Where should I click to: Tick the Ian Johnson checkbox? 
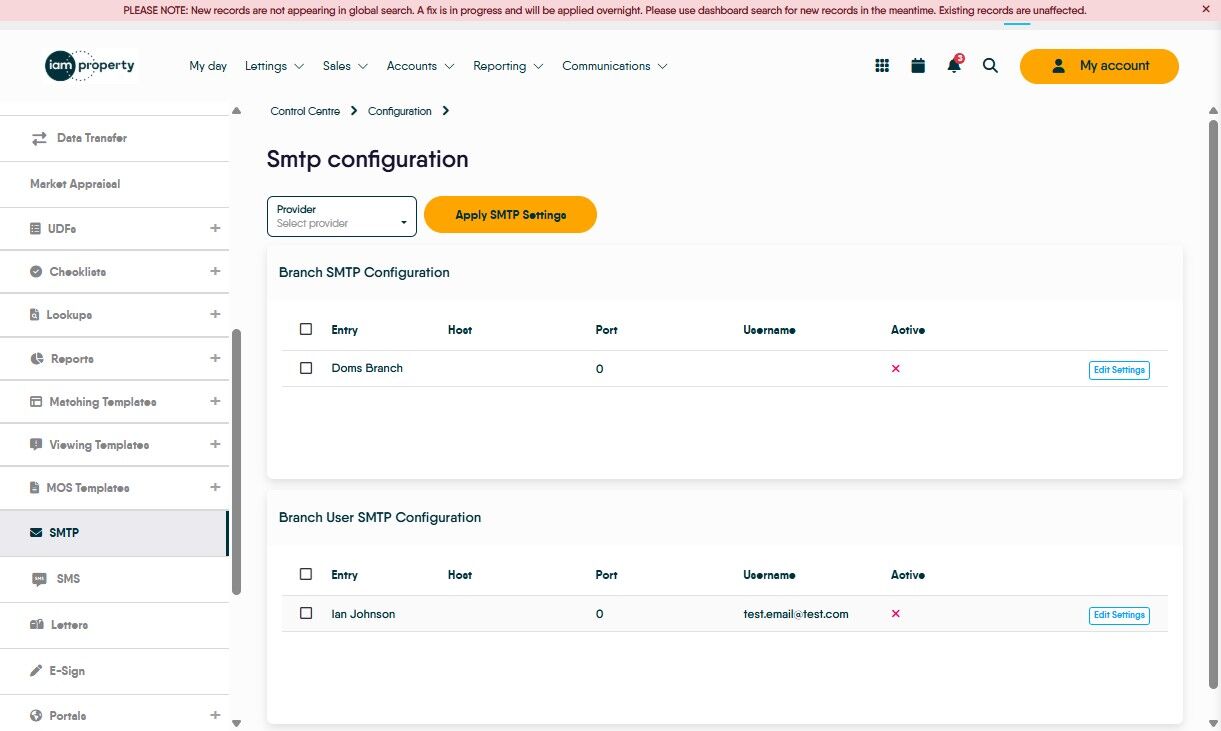pos(306,614)
